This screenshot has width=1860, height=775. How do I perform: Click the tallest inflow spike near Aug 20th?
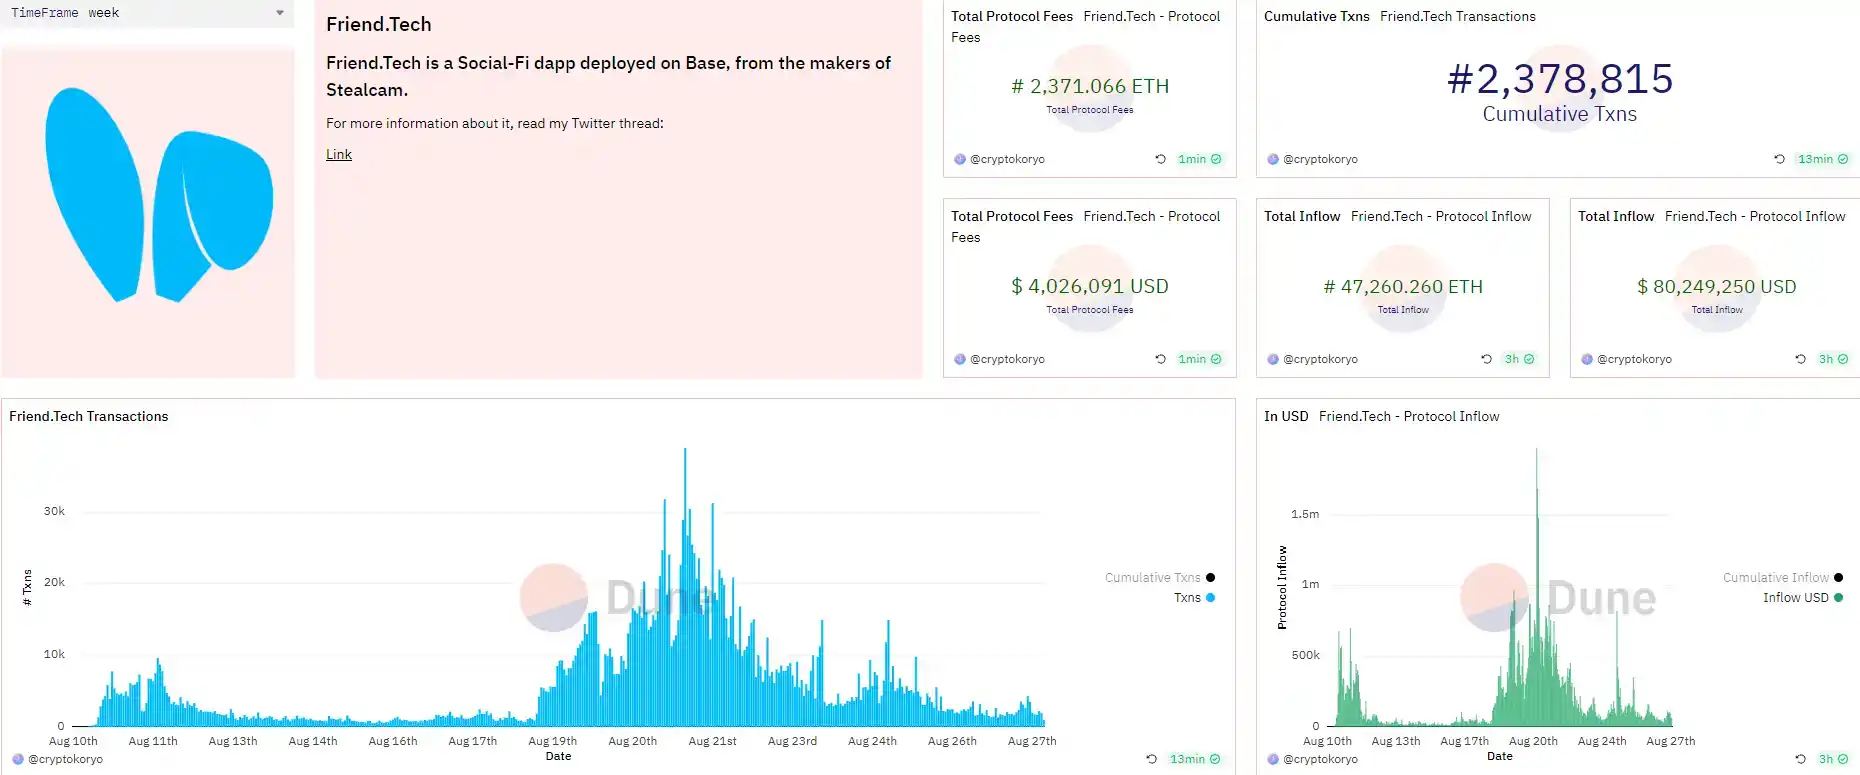[1537, 587]
